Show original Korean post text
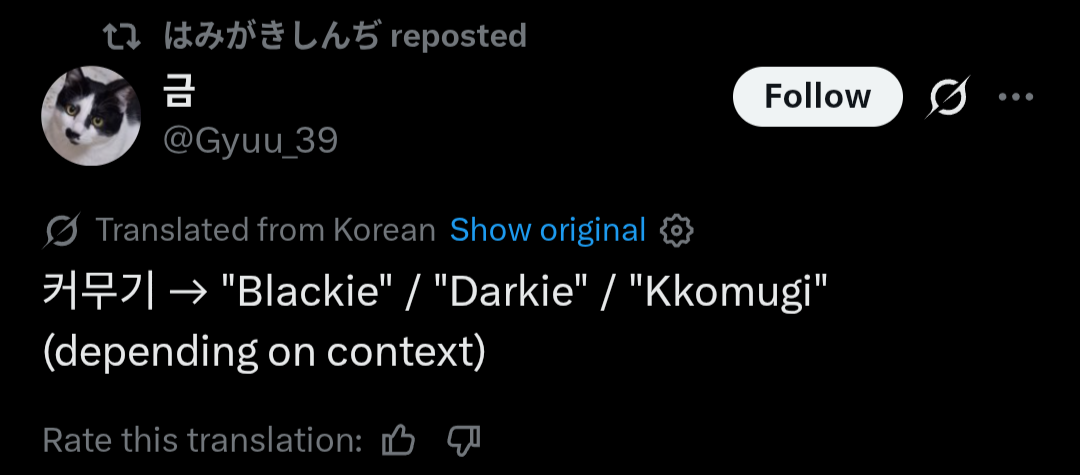1080x475 pixels. pyautogui.click(x=548, y=231)
